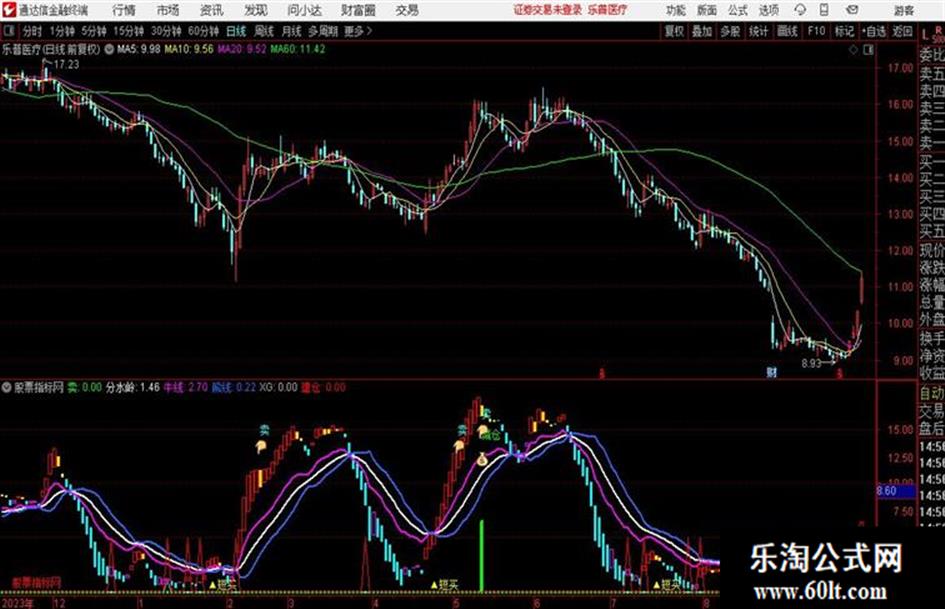945x609 pixels.
Task: Switch to 分时 chart period
Action: pos(33,31)
